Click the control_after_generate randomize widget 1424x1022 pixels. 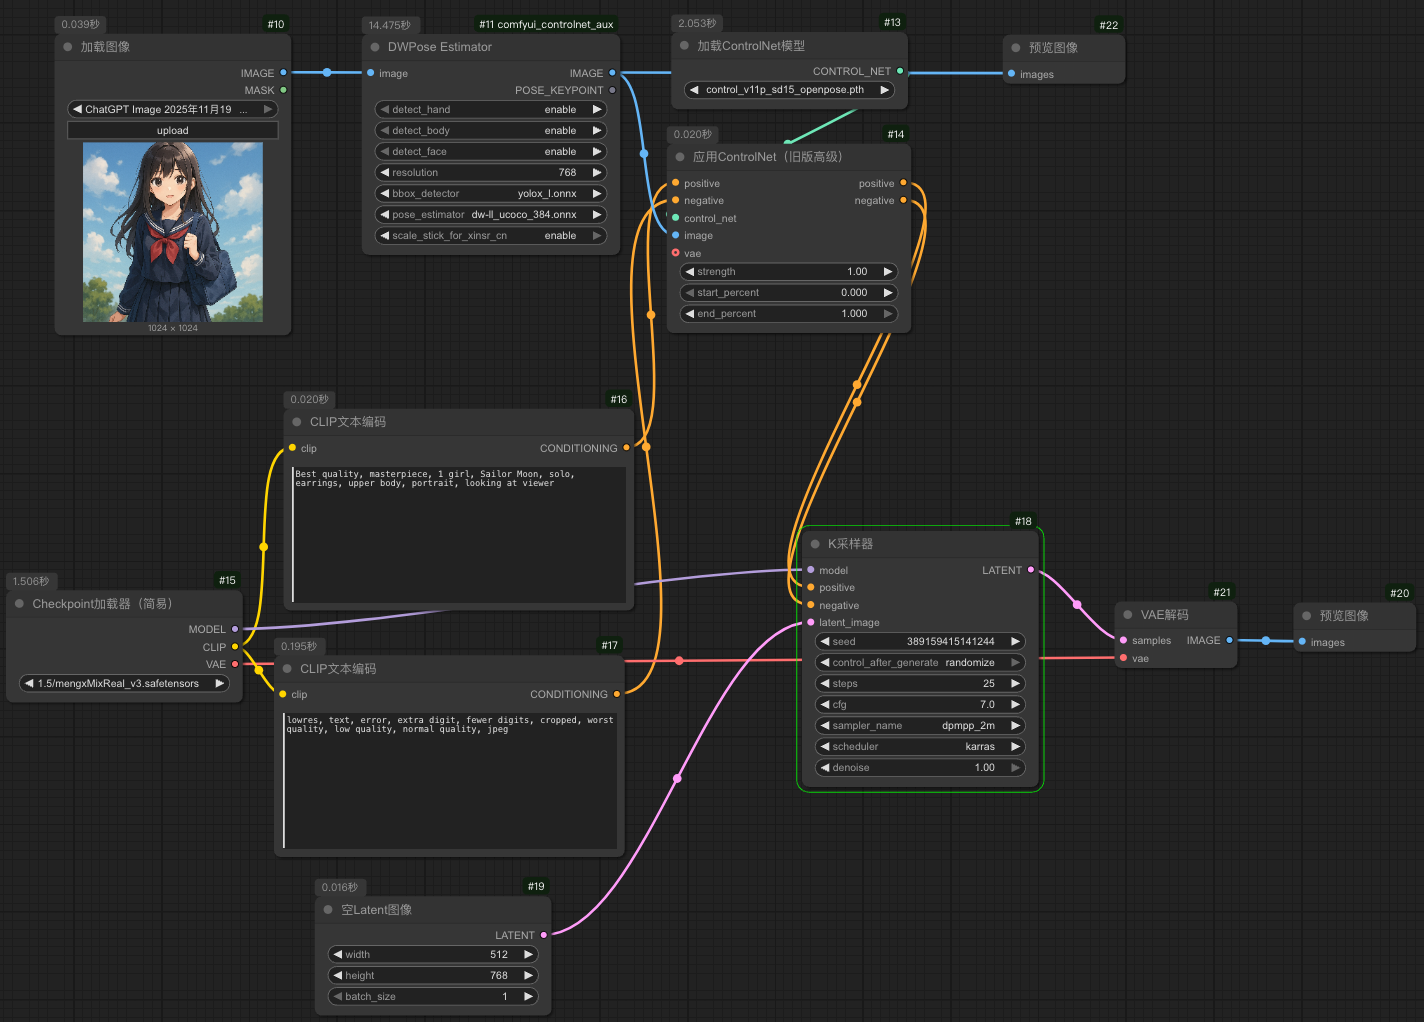pos(918,662)
